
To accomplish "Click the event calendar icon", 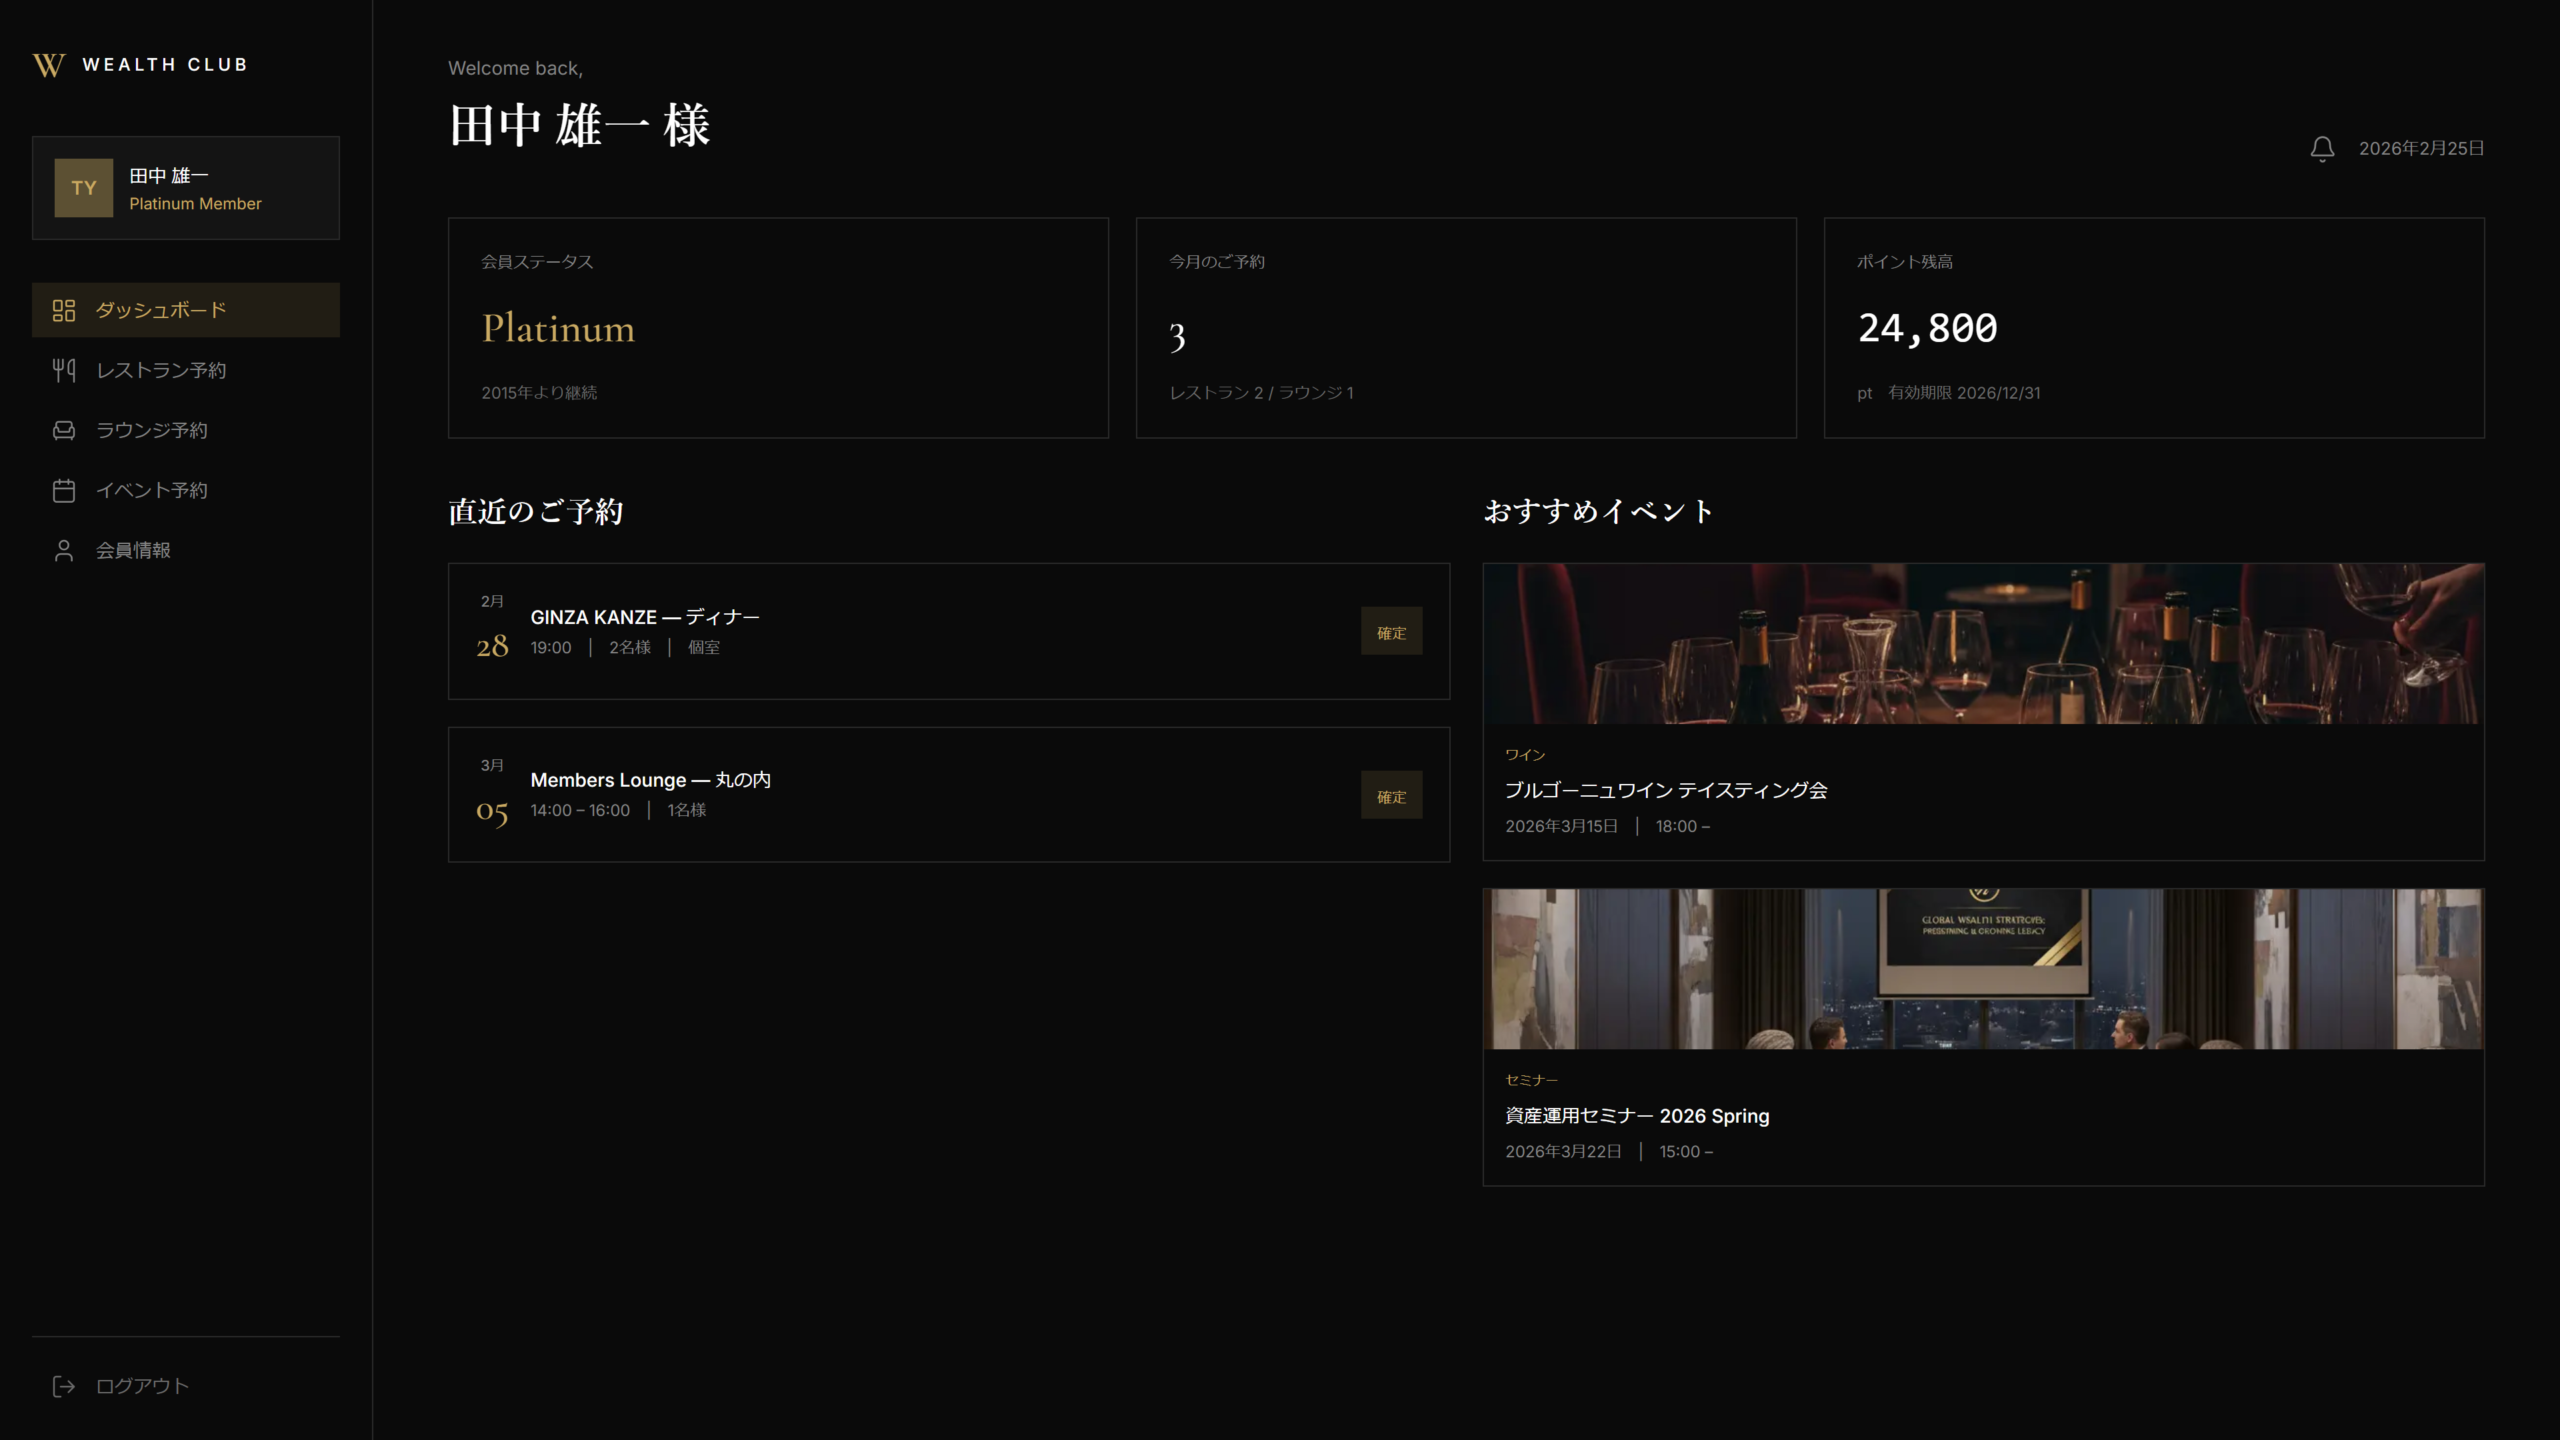I will (64, 490).
